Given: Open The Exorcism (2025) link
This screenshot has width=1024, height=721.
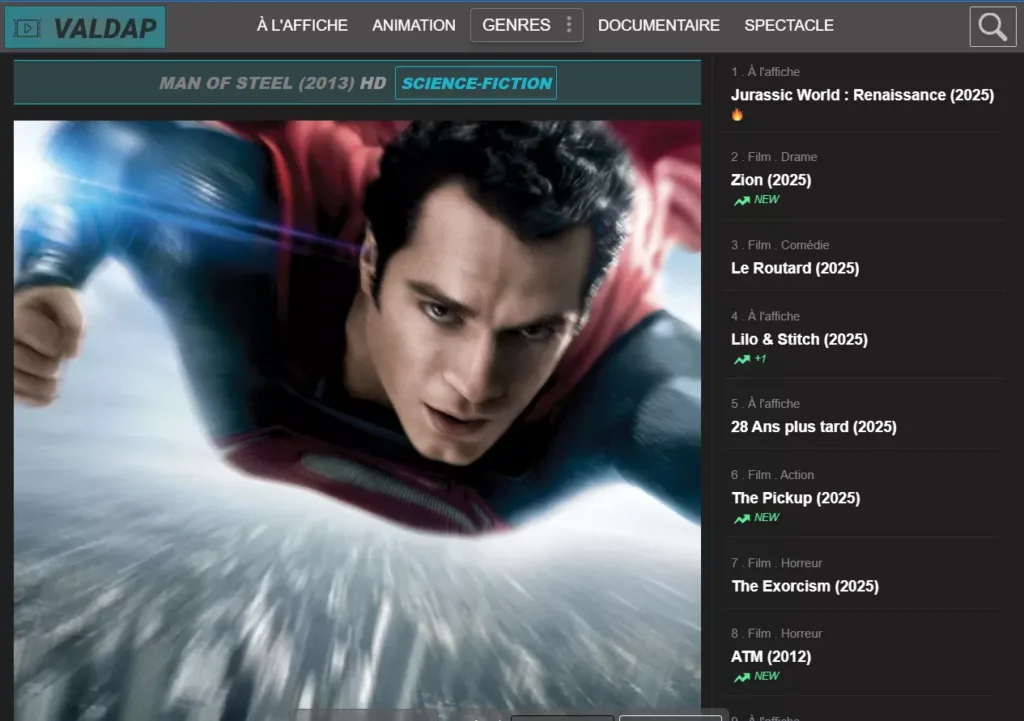Looking at the screenshot, I should pos(805,586).
